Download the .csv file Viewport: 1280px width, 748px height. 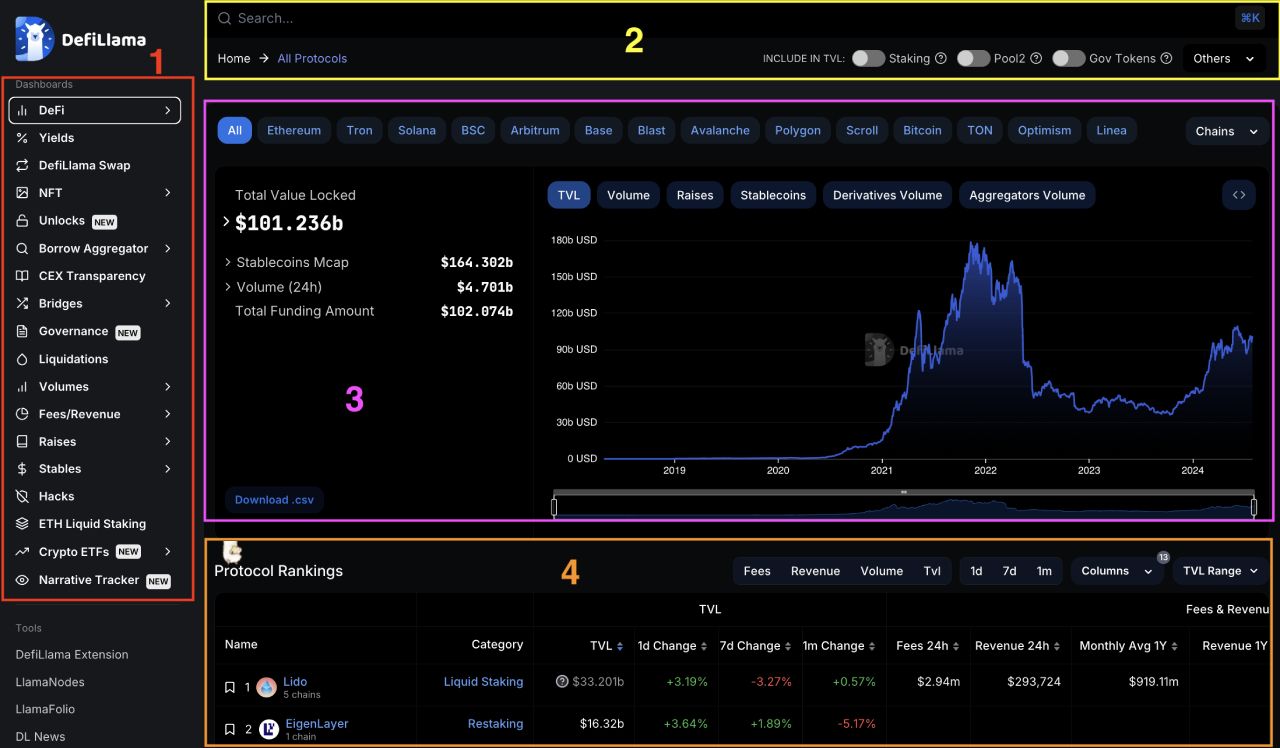click(274, 499)
